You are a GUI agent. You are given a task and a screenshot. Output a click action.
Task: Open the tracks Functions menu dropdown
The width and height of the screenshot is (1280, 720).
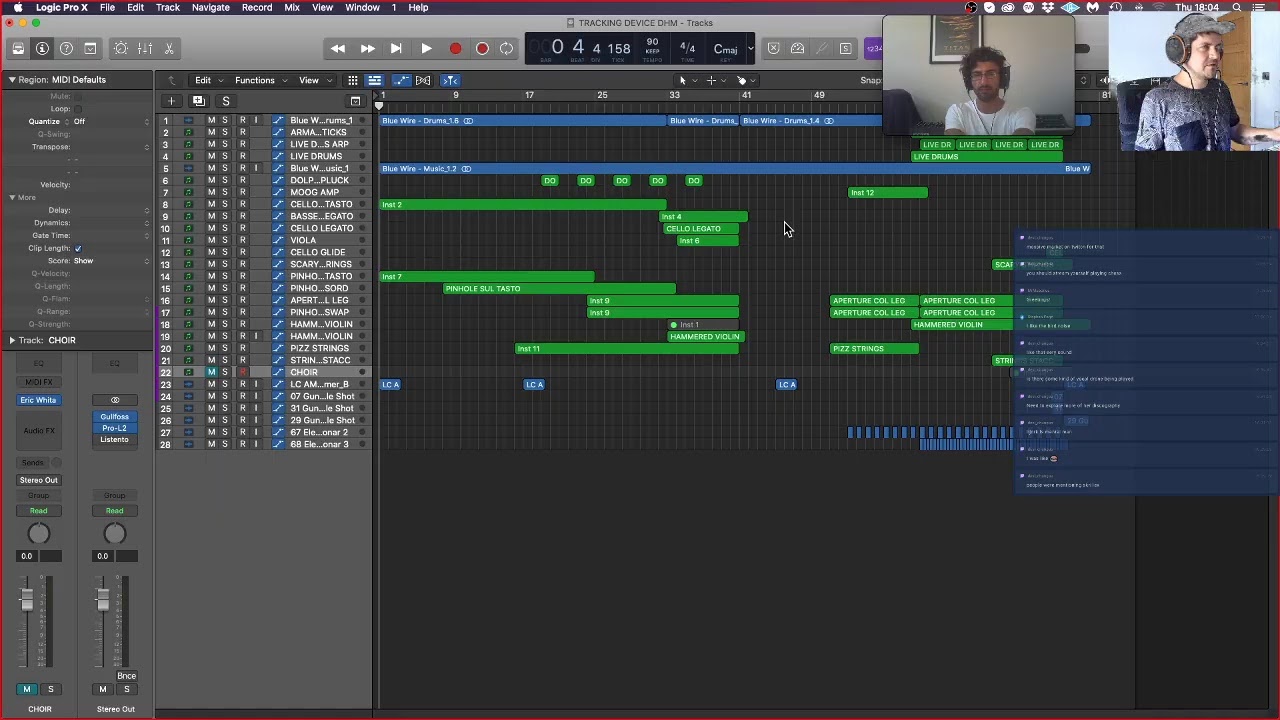pos(259,80)
